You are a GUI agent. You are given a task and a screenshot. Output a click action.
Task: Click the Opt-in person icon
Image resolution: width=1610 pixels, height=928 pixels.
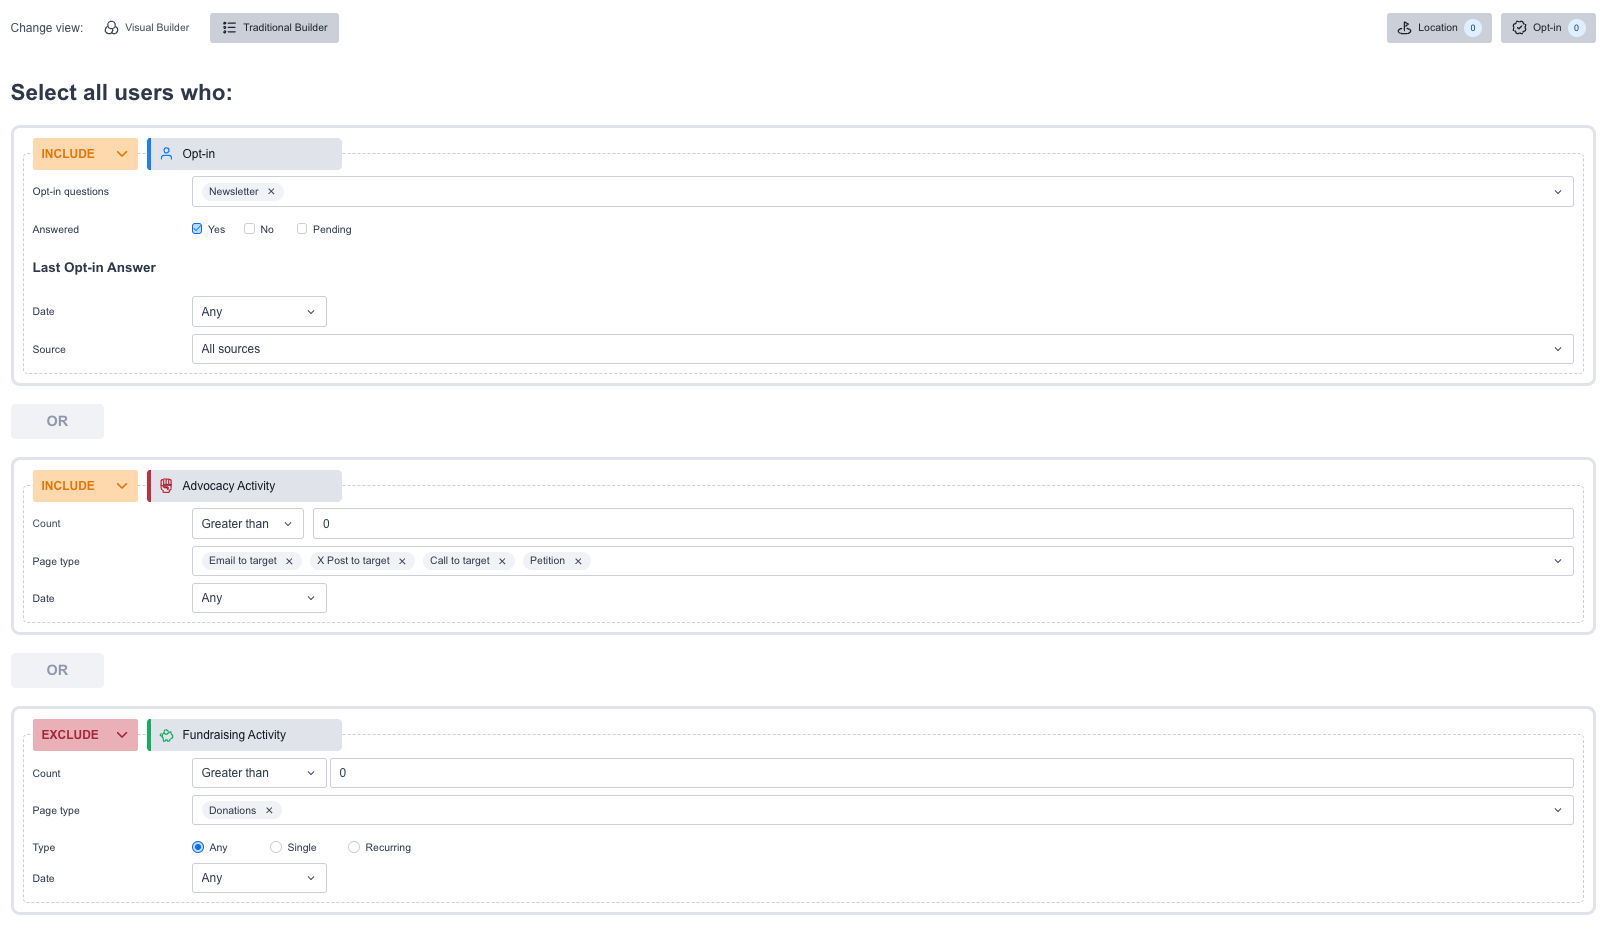click(x=167, y=154)
